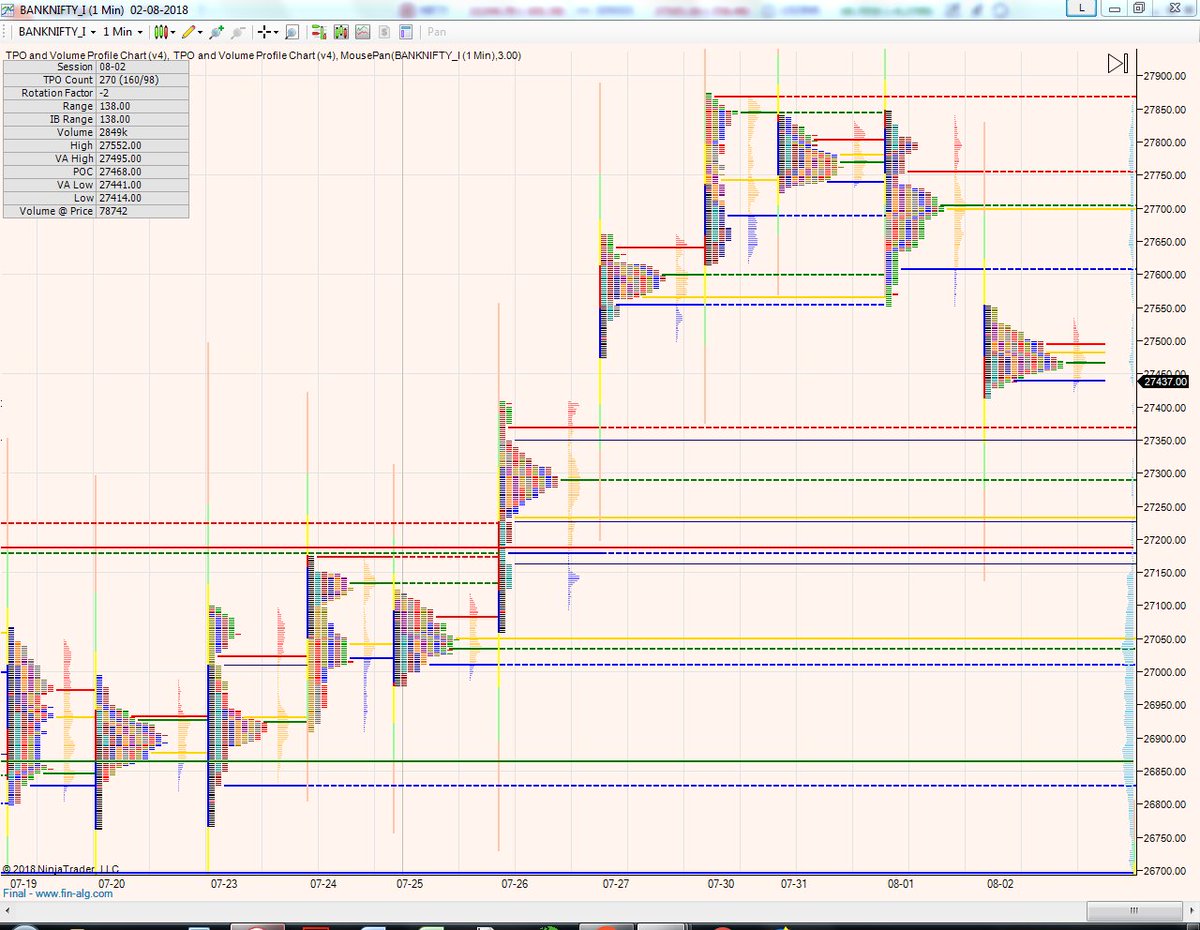Restore the chart window size
This screenshot has height=930, width=1200.
[1138, 7]
